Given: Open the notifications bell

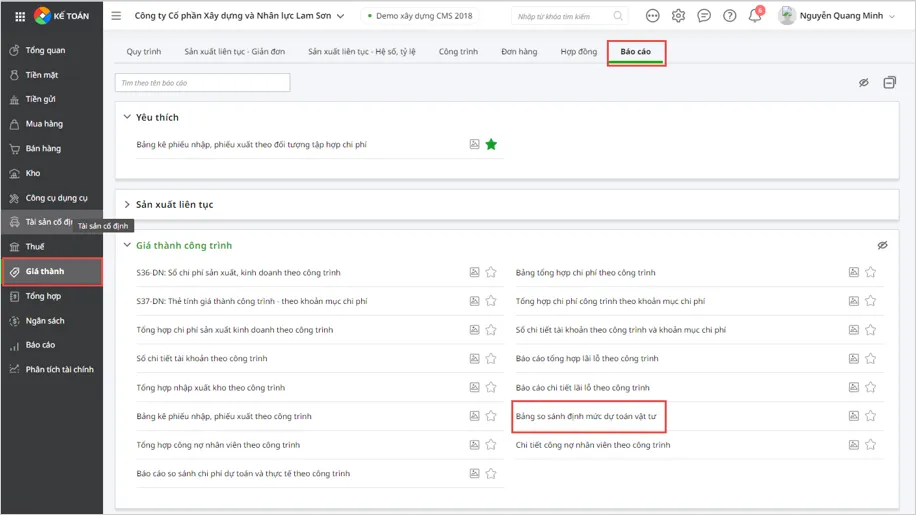Looking at the screenshot, I should (x=755, y=16).
